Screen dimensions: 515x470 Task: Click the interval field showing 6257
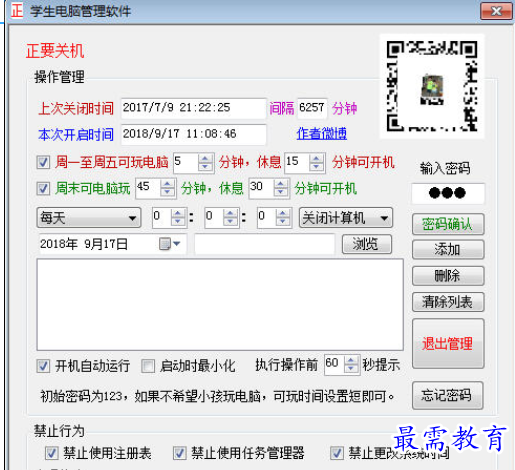312,108
